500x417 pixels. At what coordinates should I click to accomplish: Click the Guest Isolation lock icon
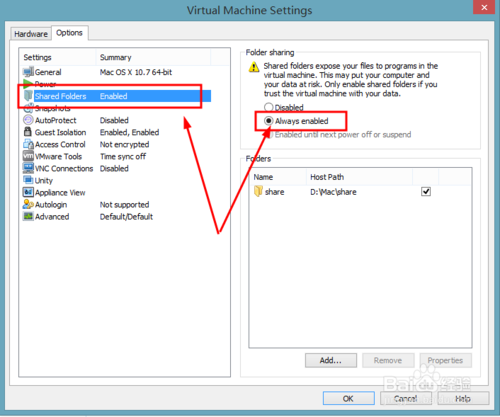pyautogui.click(x=28, y=132)
